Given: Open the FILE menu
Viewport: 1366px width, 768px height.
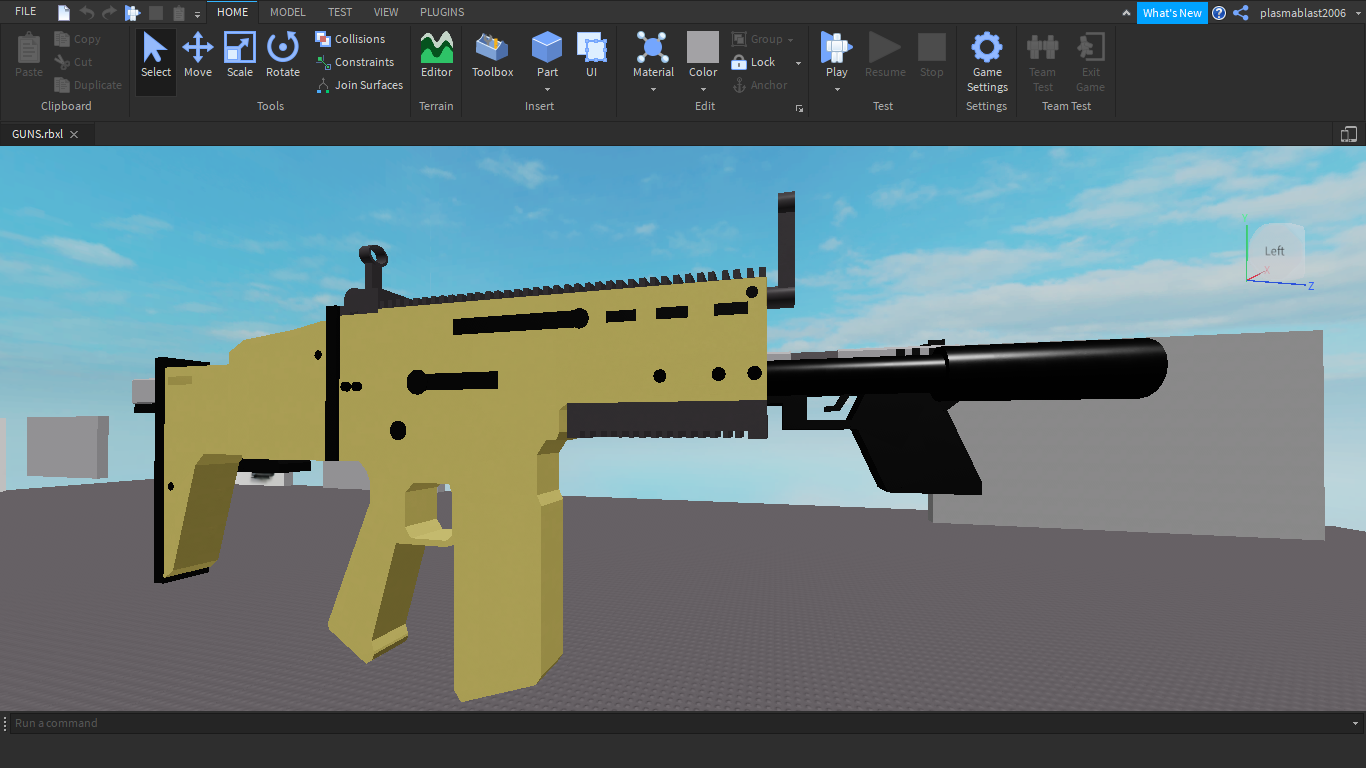Looking at the screenshot, I should point(26,12).
